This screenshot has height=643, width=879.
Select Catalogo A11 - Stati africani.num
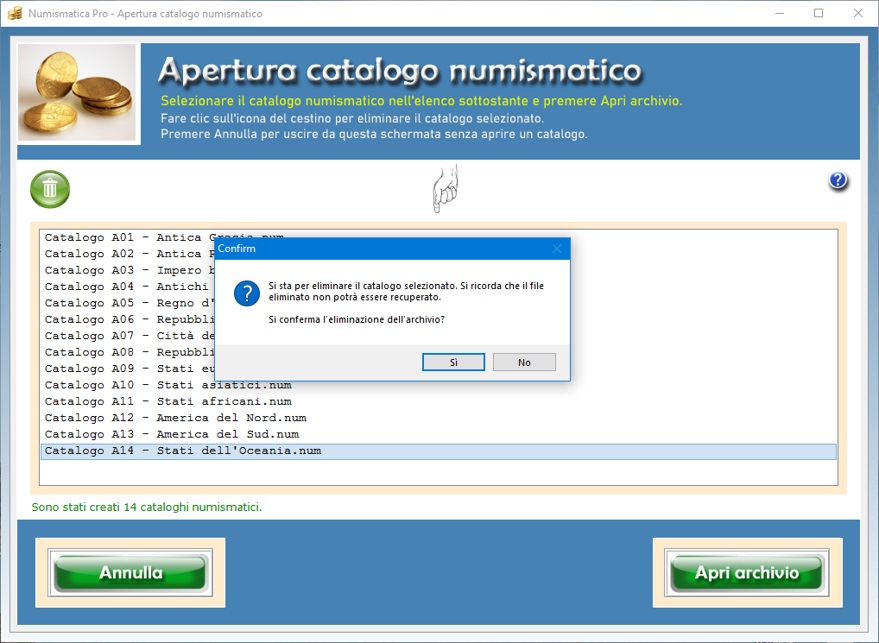(168, 401)
